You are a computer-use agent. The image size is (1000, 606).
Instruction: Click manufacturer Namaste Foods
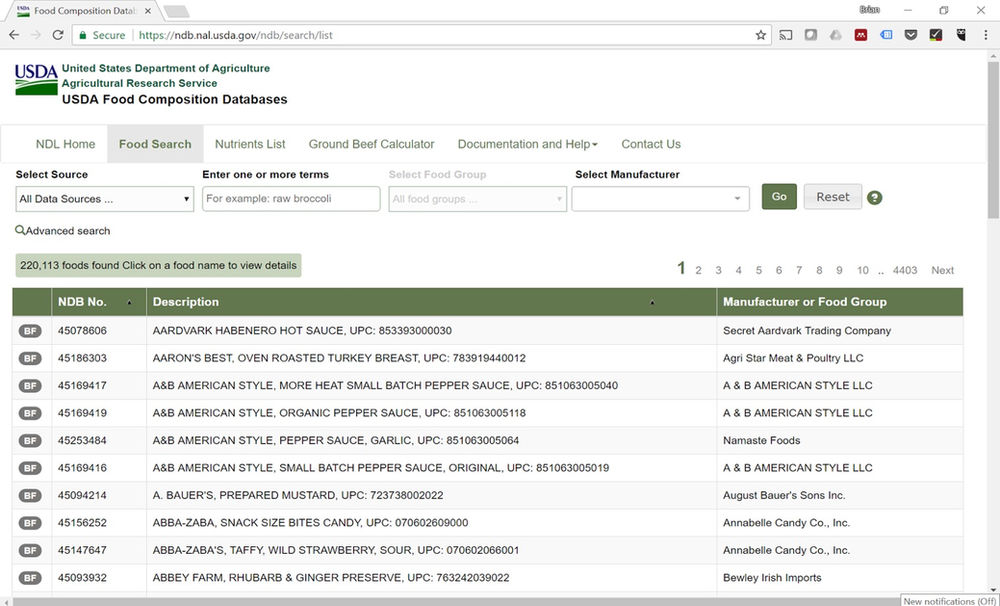click(x=761, y=441)
